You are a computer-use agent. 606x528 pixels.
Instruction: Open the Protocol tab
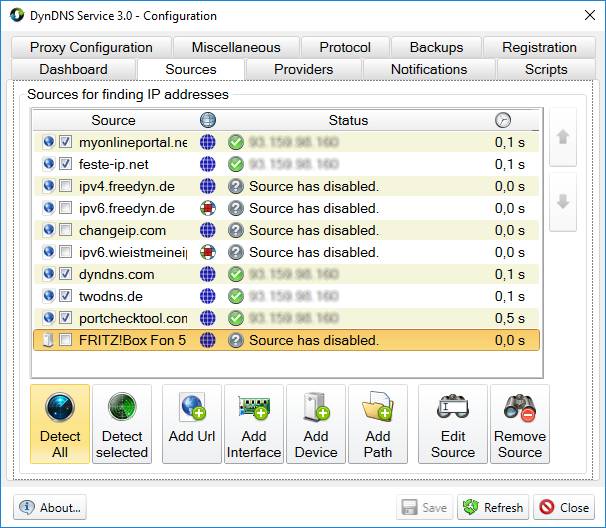click(345, 47)
